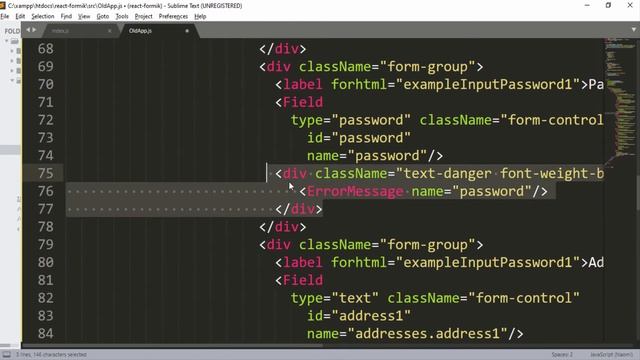Click type="text" on line 82
Image resolution: width=640 pixels, height=360 pixels.
(335, 298)
